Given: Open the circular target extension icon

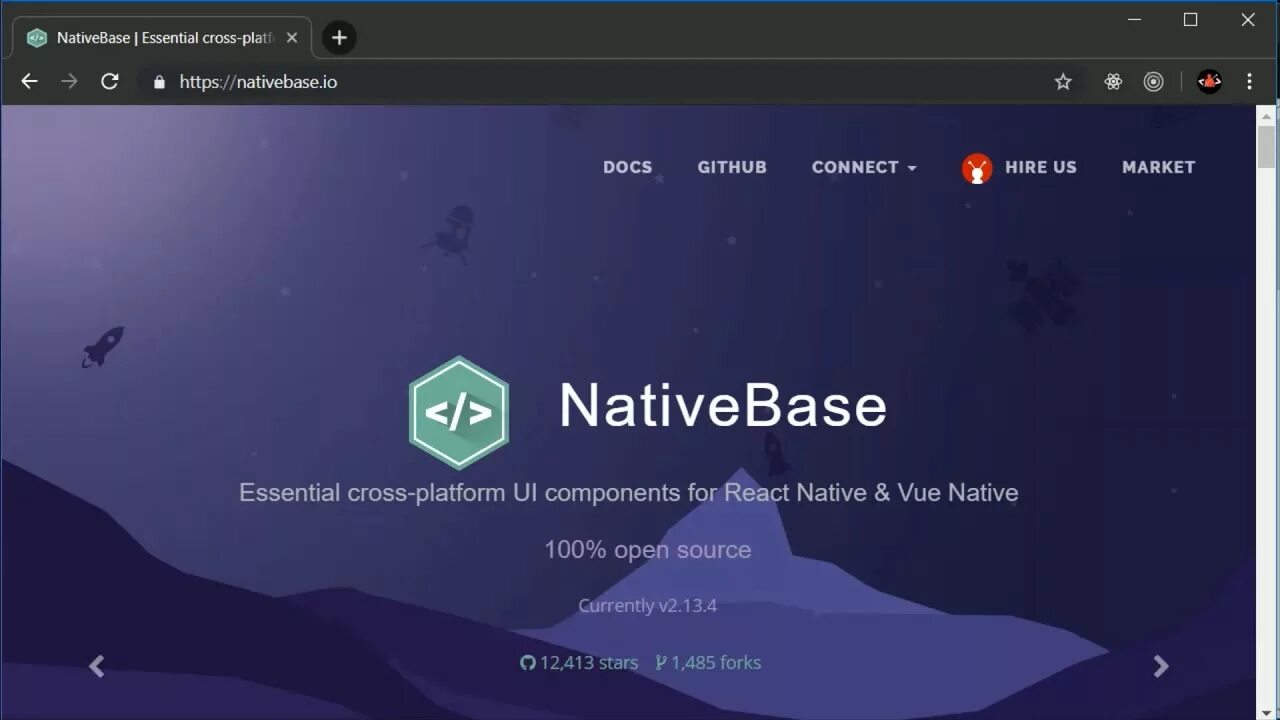Looking at the screenshot, I should (1154, 82).
